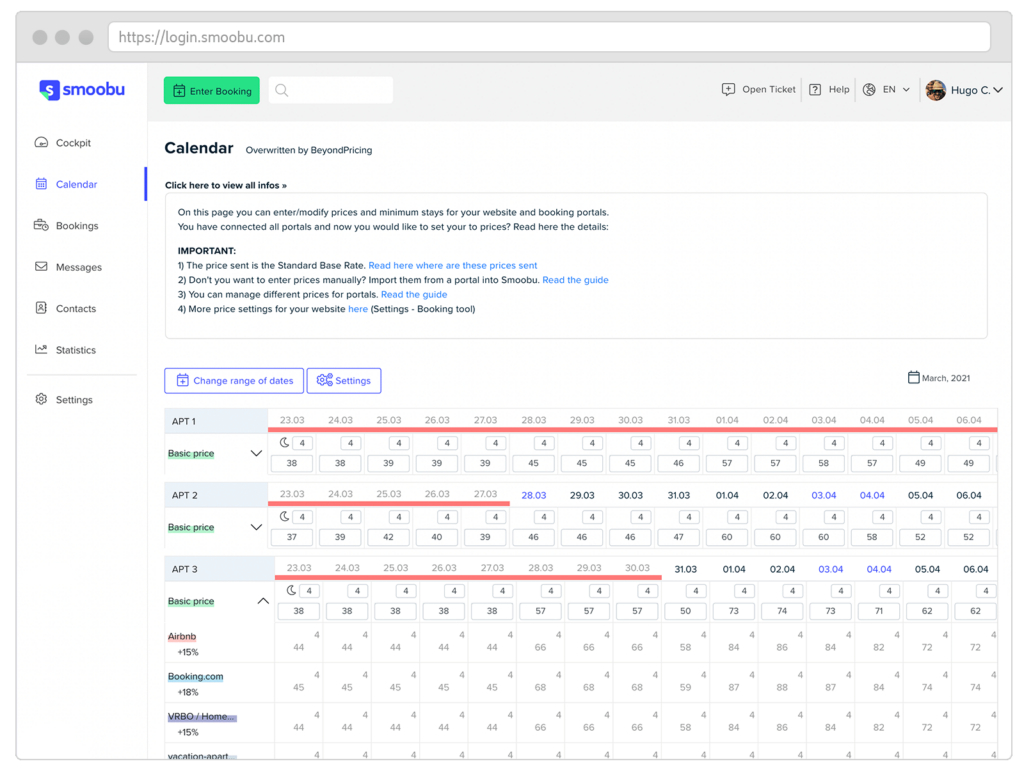Click moon min-stay icon in APT 2
1024x773 pixels.
285,516
